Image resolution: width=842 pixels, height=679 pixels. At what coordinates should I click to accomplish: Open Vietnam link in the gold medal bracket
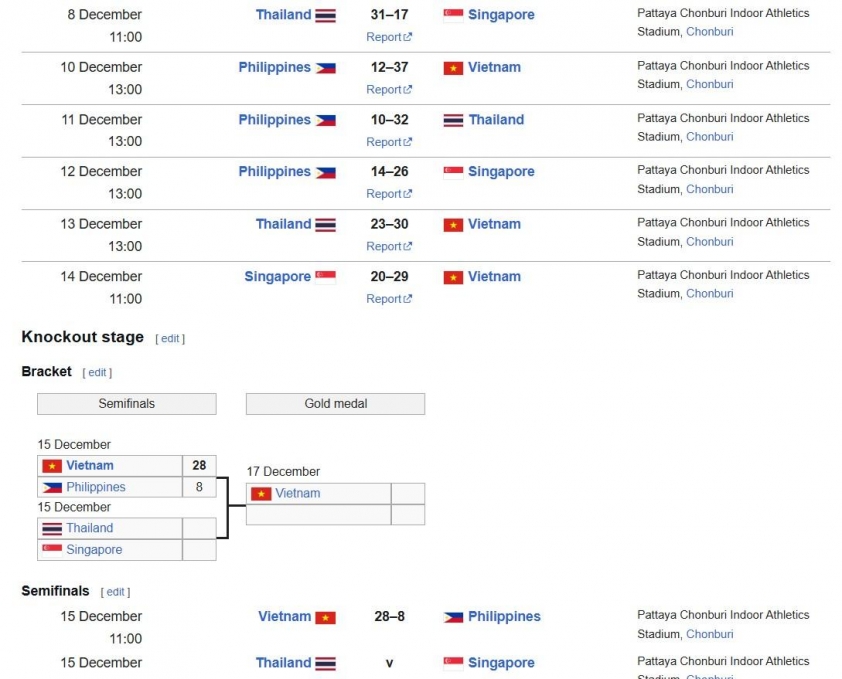(298, 493)
